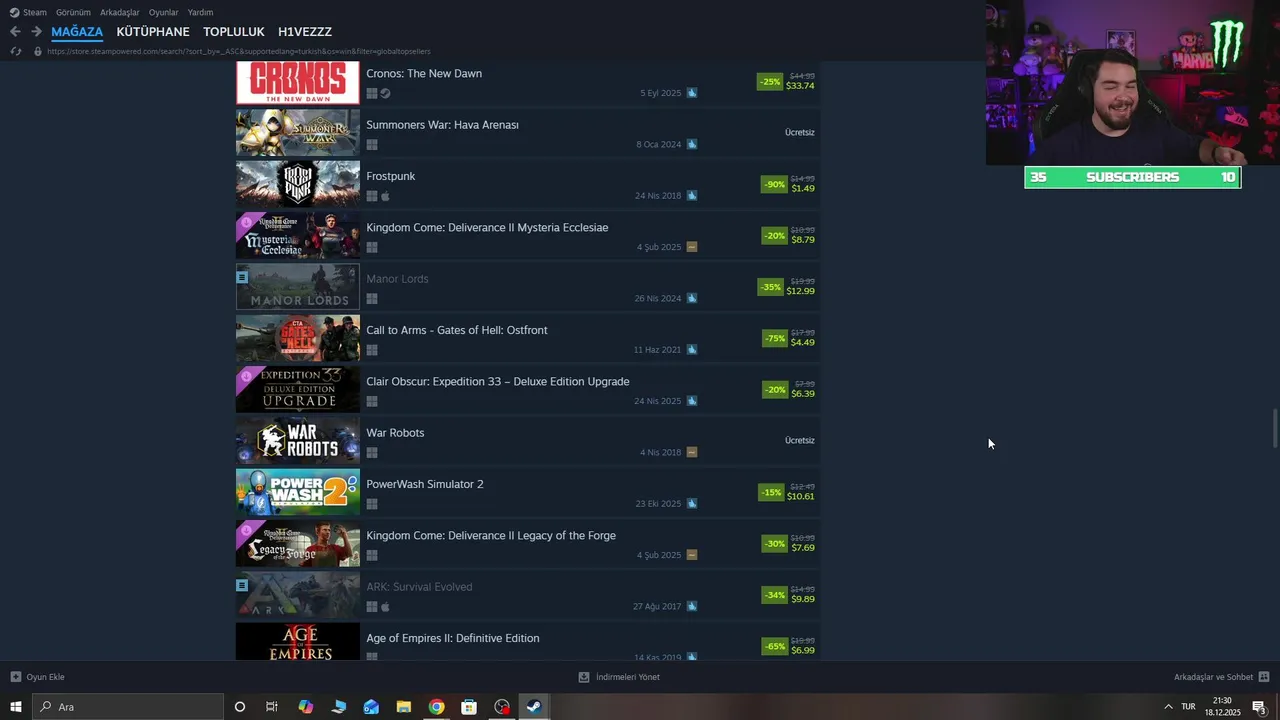Viewport: 1280px width, 720px height.
Task: Switch to the KÜTÜPHANE tab
Action: [x=153, y=32]
